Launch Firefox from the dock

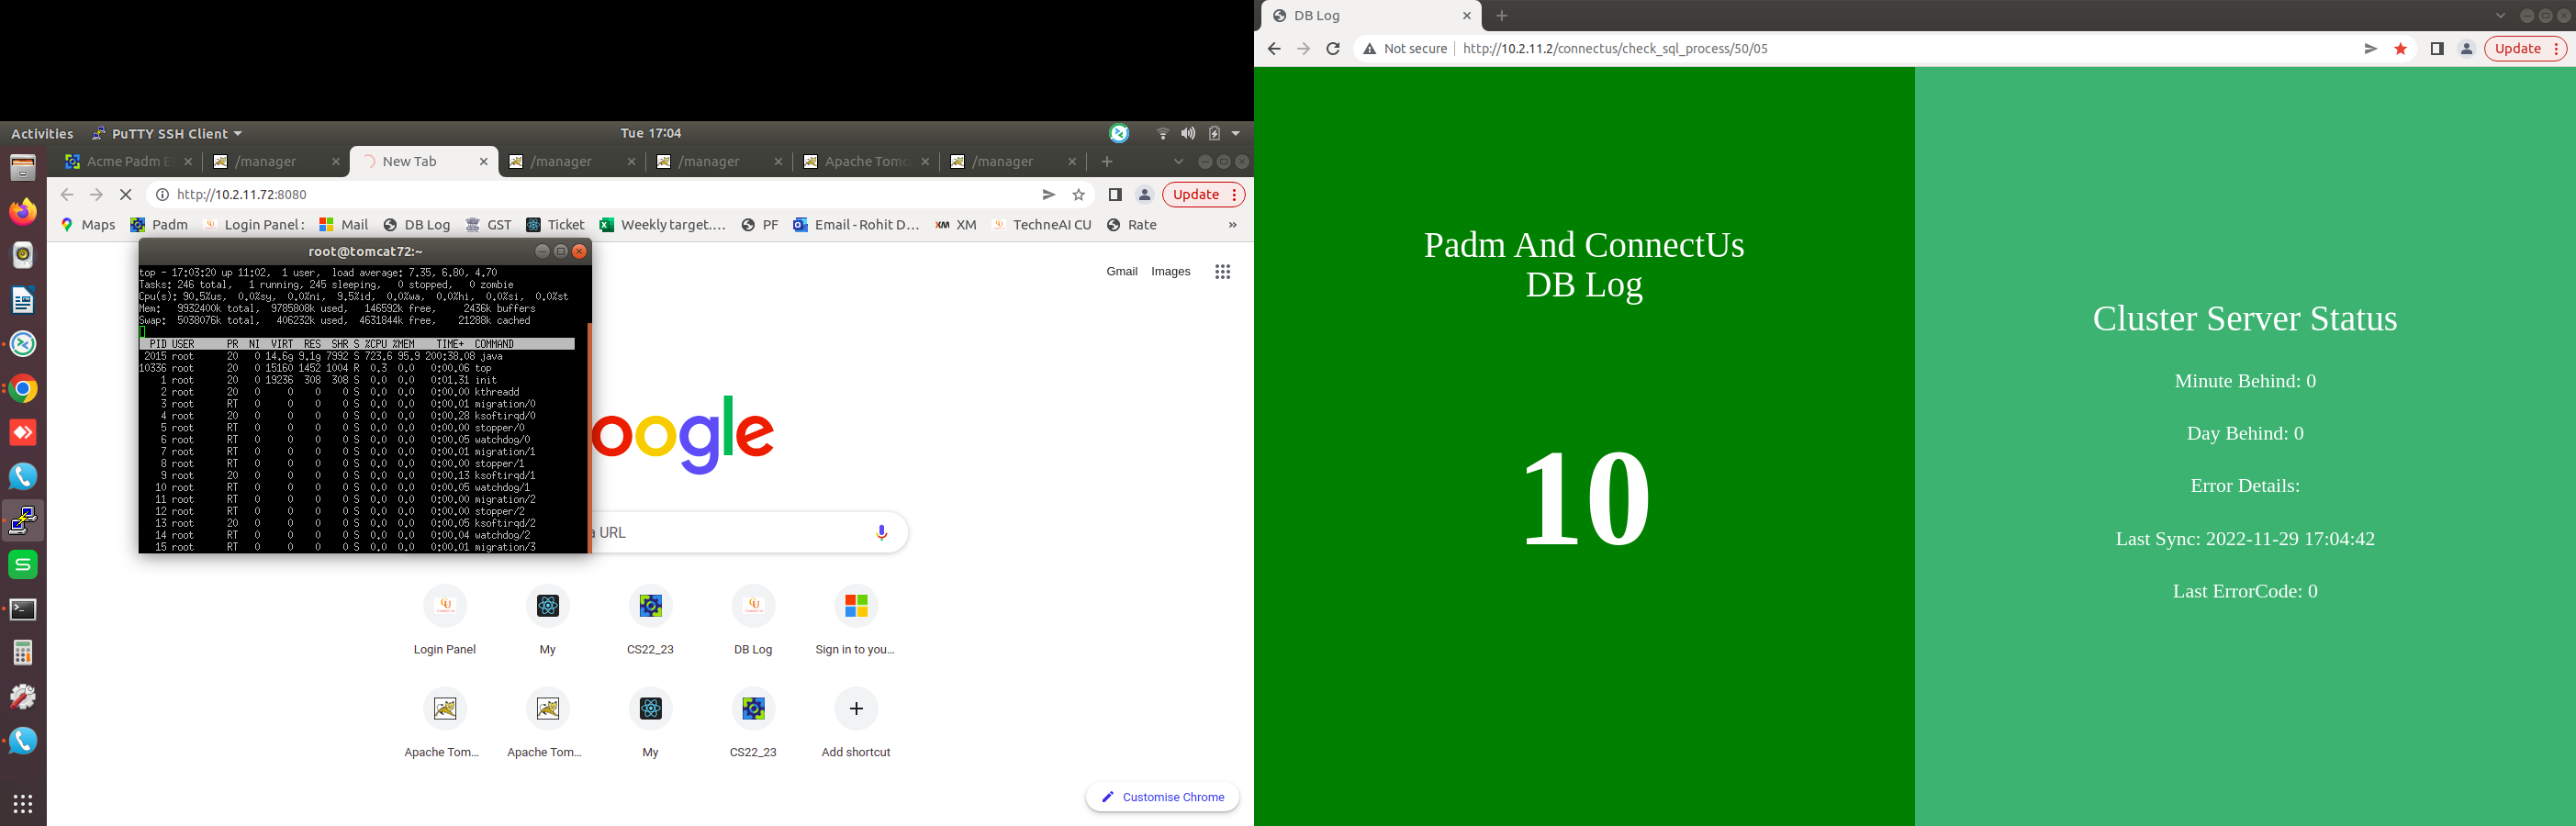[23, 211]
